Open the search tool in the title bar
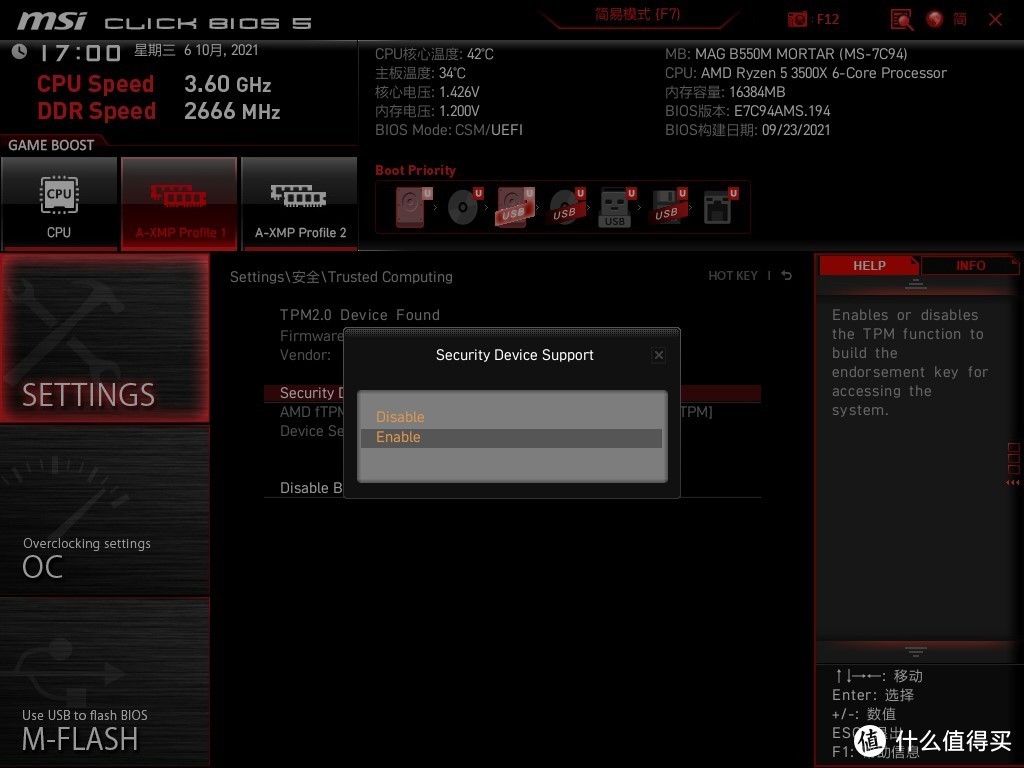The width and height of the screenshot is (1024, 768). 900,18
